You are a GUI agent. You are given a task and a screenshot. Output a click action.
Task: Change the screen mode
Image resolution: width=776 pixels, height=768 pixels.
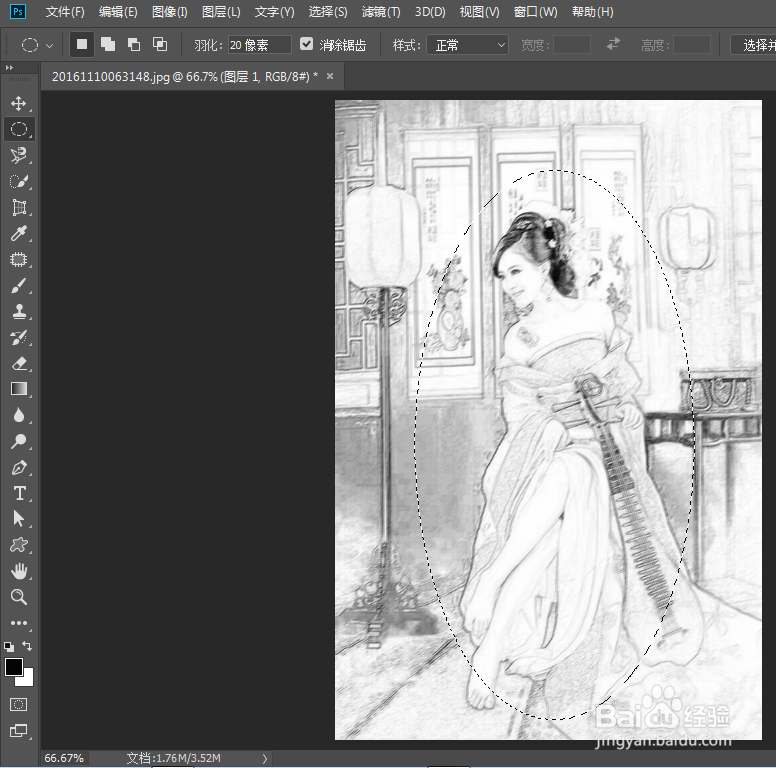tap(19, 730)
